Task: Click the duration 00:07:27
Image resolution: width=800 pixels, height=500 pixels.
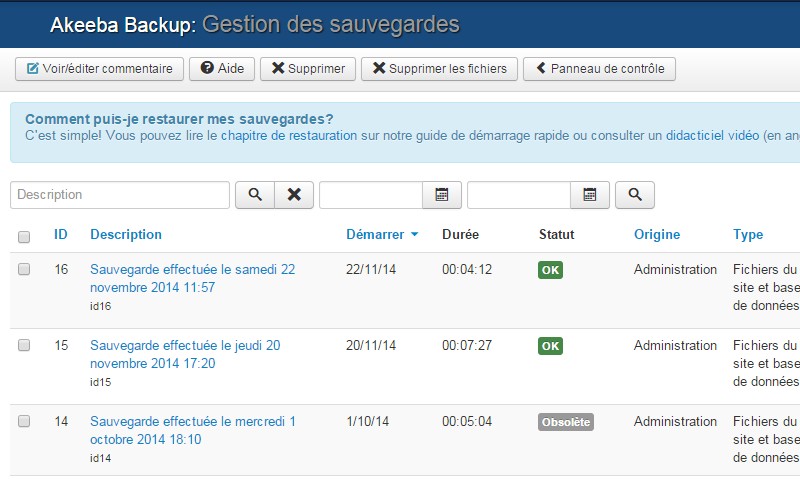Action: [x=467, y=345]
